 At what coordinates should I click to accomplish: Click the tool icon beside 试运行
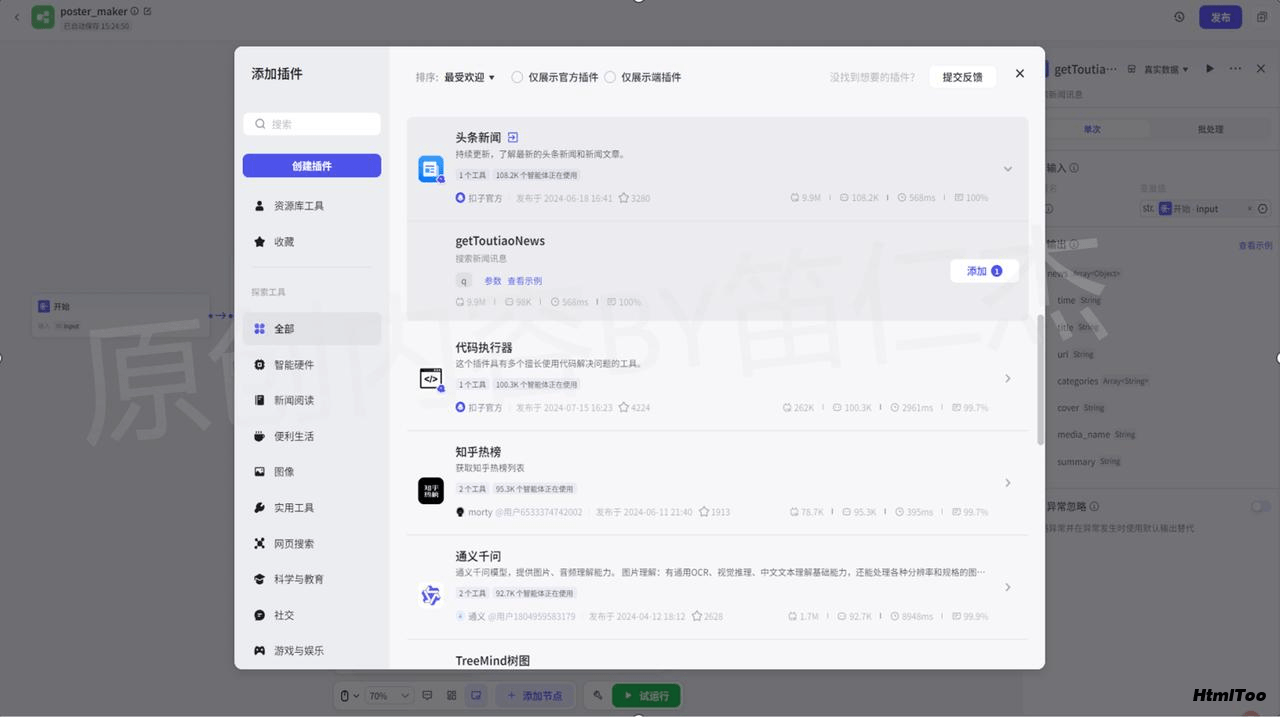click(597, 695)
